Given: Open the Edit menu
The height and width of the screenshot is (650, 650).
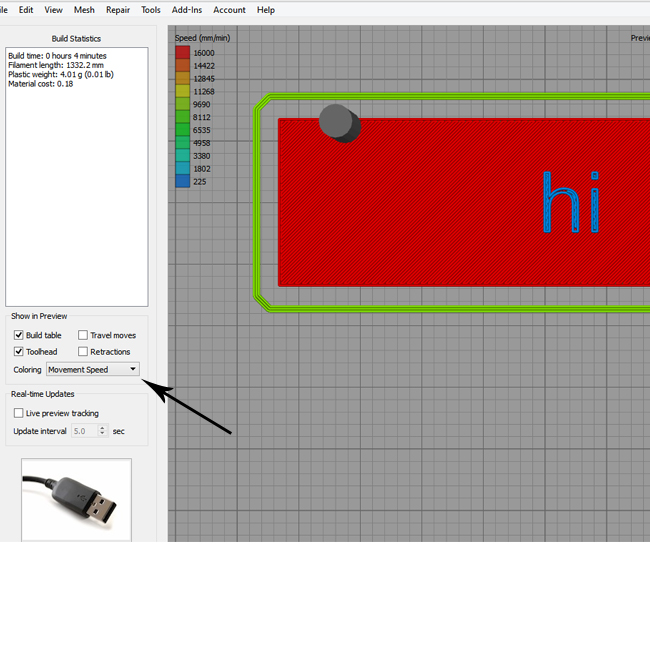Looking at the screenshot, I should [26, 10].
